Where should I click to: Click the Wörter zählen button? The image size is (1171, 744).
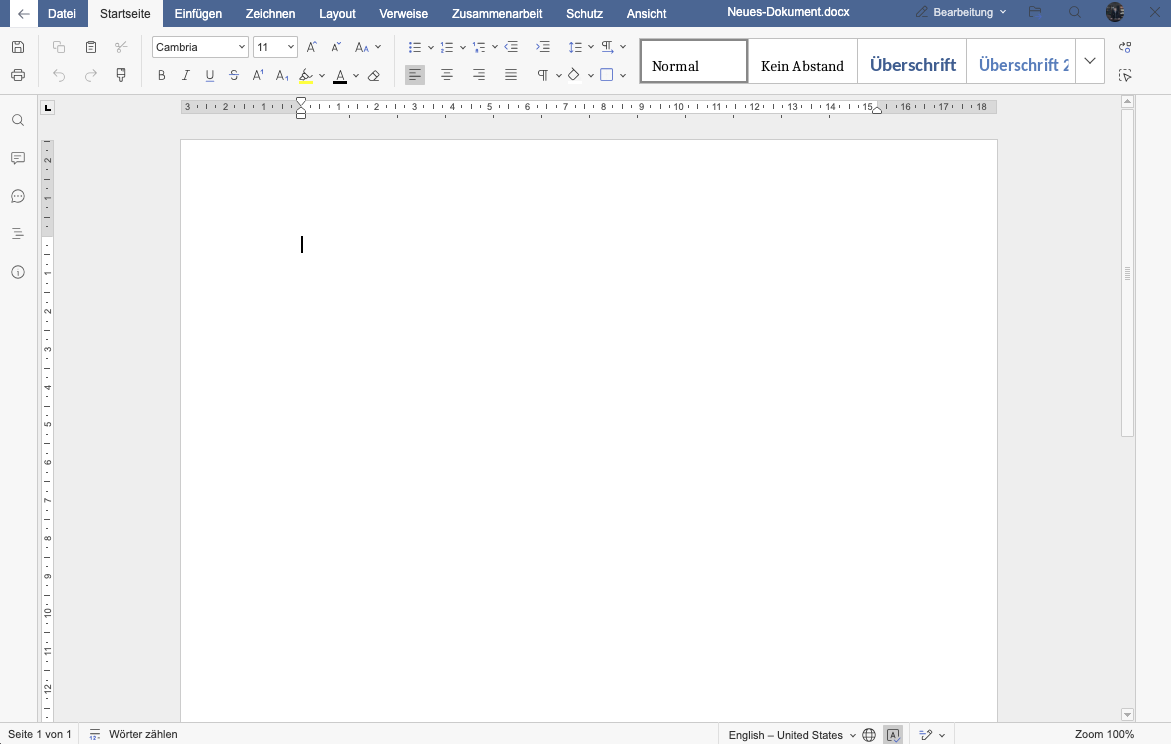[x=134, y=734]
